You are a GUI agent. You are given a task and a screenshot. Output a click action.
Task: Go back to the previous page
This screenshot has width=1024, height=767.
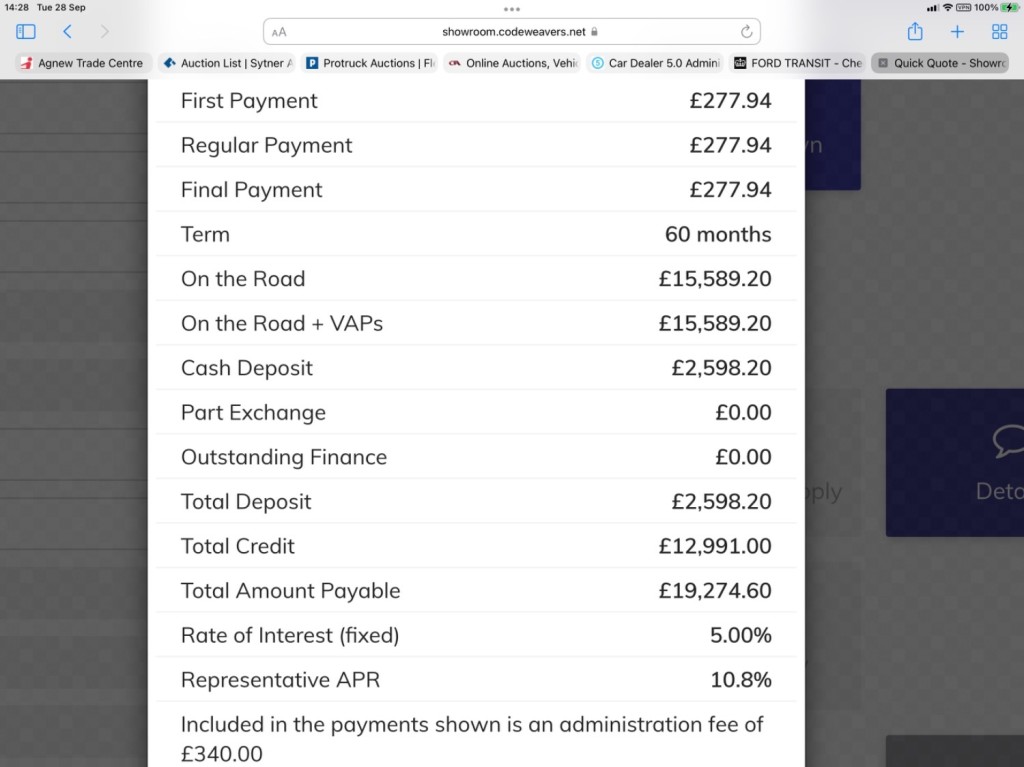(x=67, y=32)
